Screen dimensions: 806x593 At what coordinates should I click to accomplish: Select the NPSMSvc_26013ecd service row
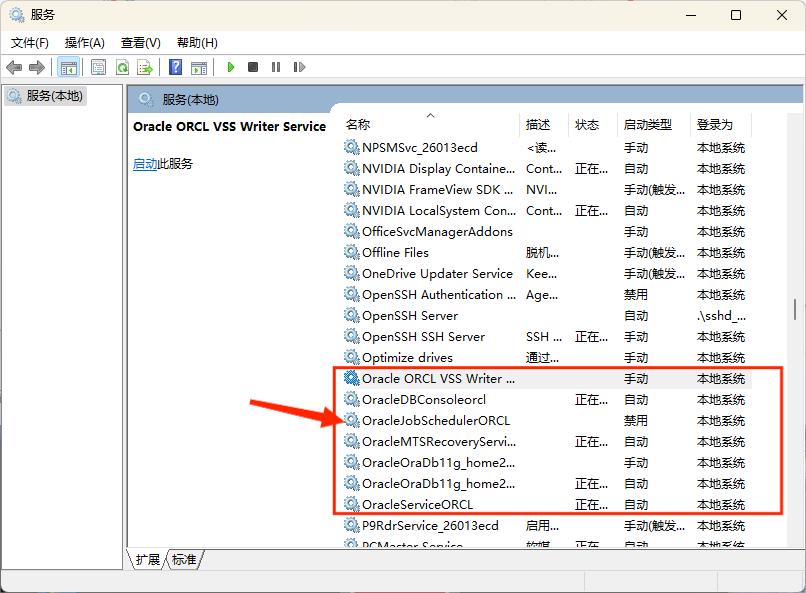point(547,147)
